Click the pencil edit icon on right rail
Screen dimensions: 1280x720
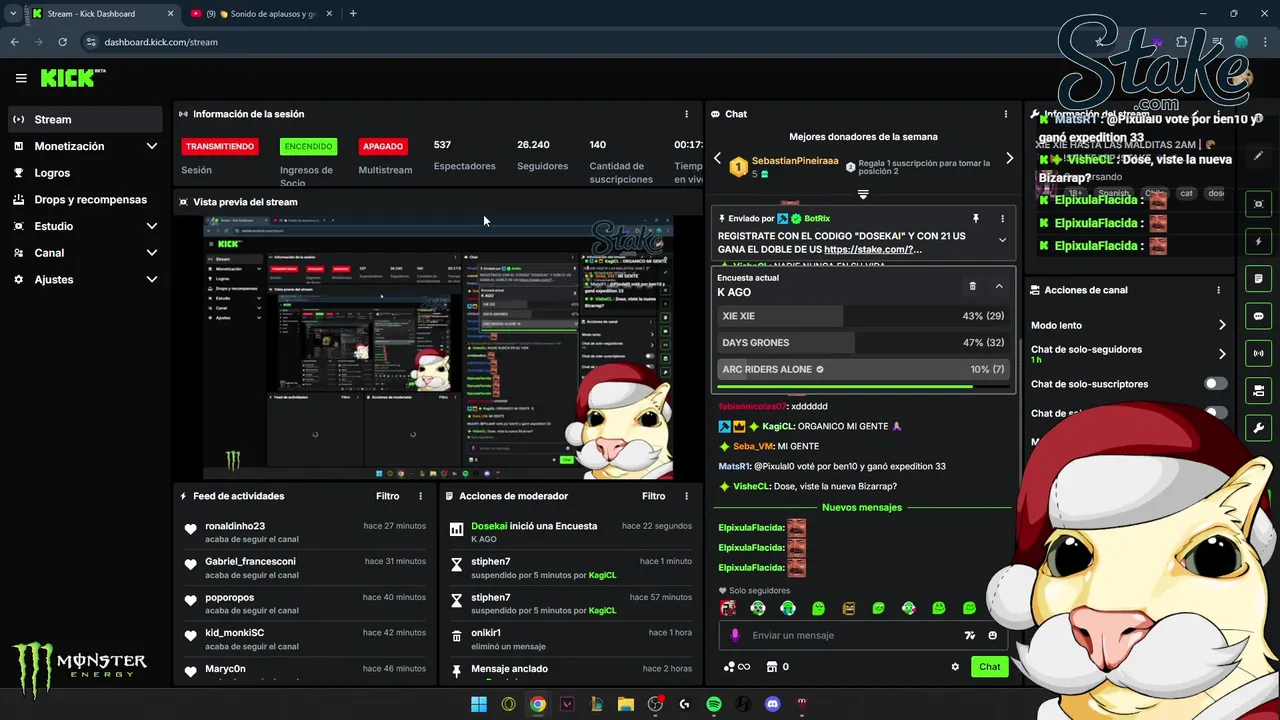point(1258,156)
